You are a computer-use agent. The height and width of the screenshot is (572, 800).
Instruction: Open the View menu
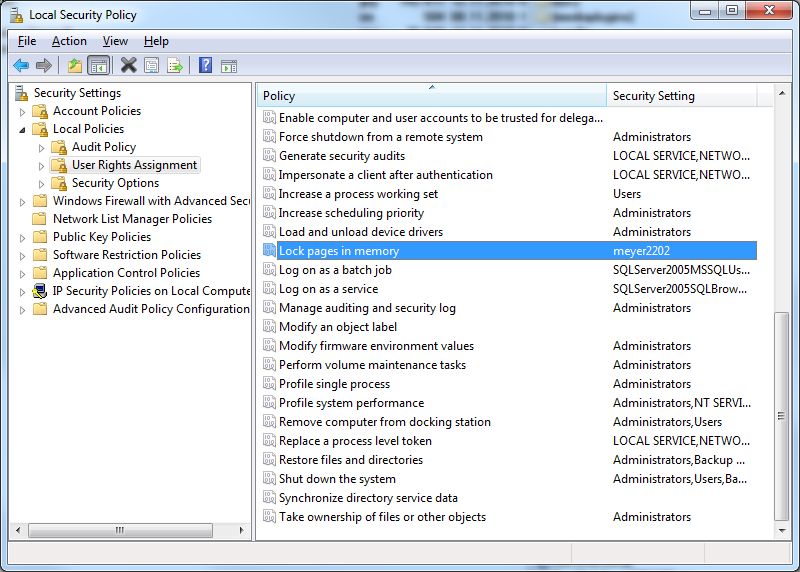pos(115,41)
